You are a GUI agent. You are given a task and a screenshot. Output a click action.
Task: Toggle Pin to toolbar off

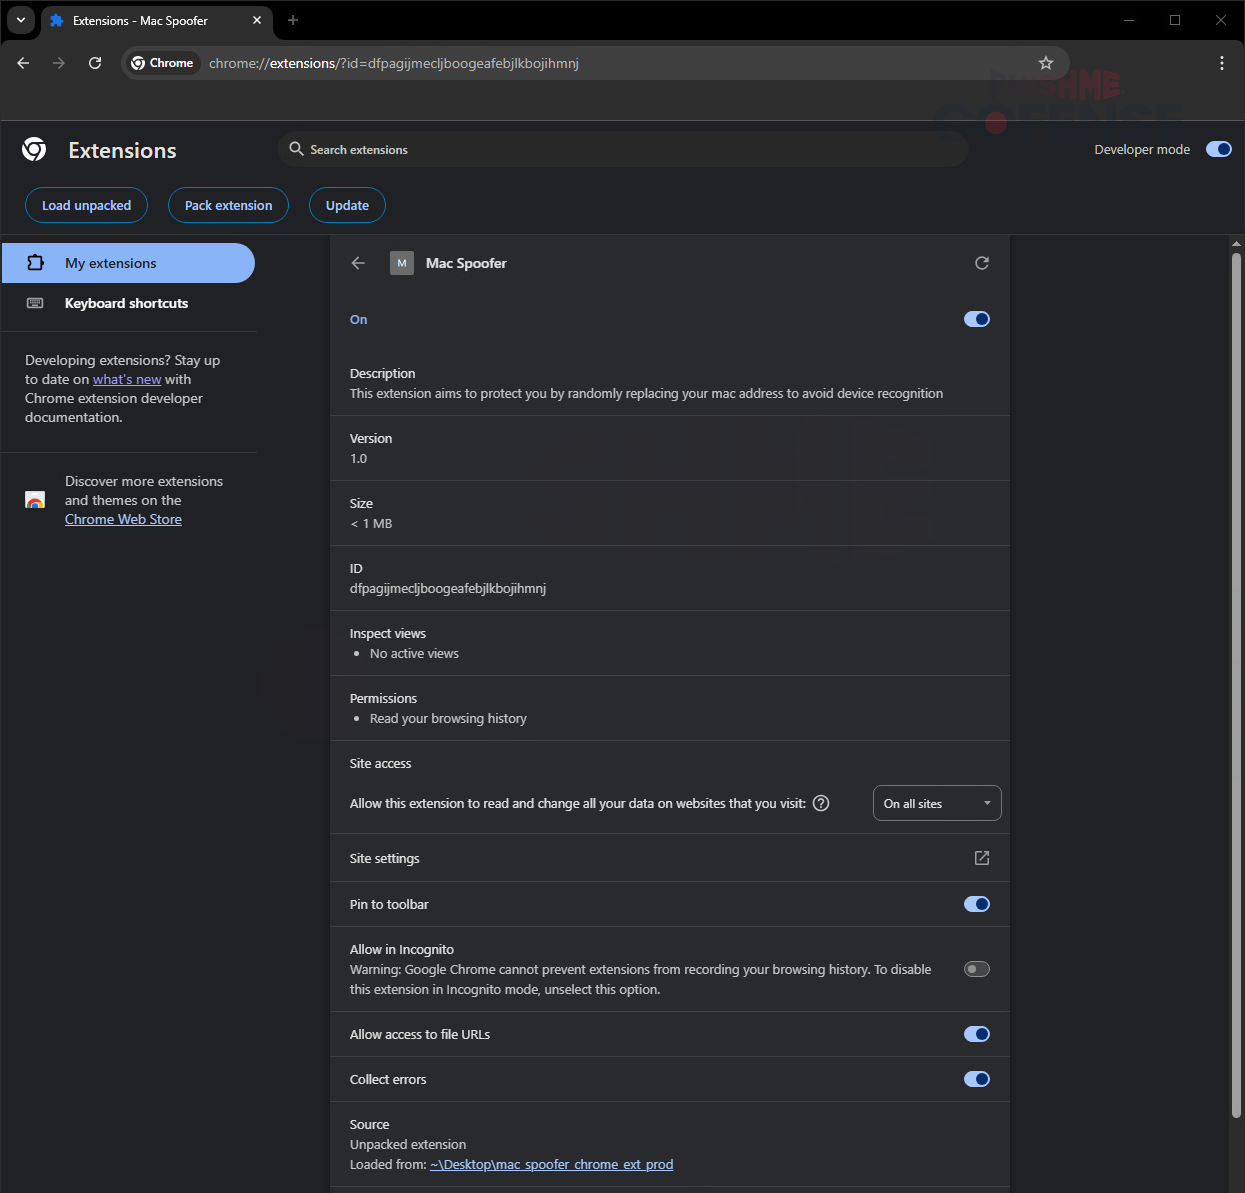point(976,904)
